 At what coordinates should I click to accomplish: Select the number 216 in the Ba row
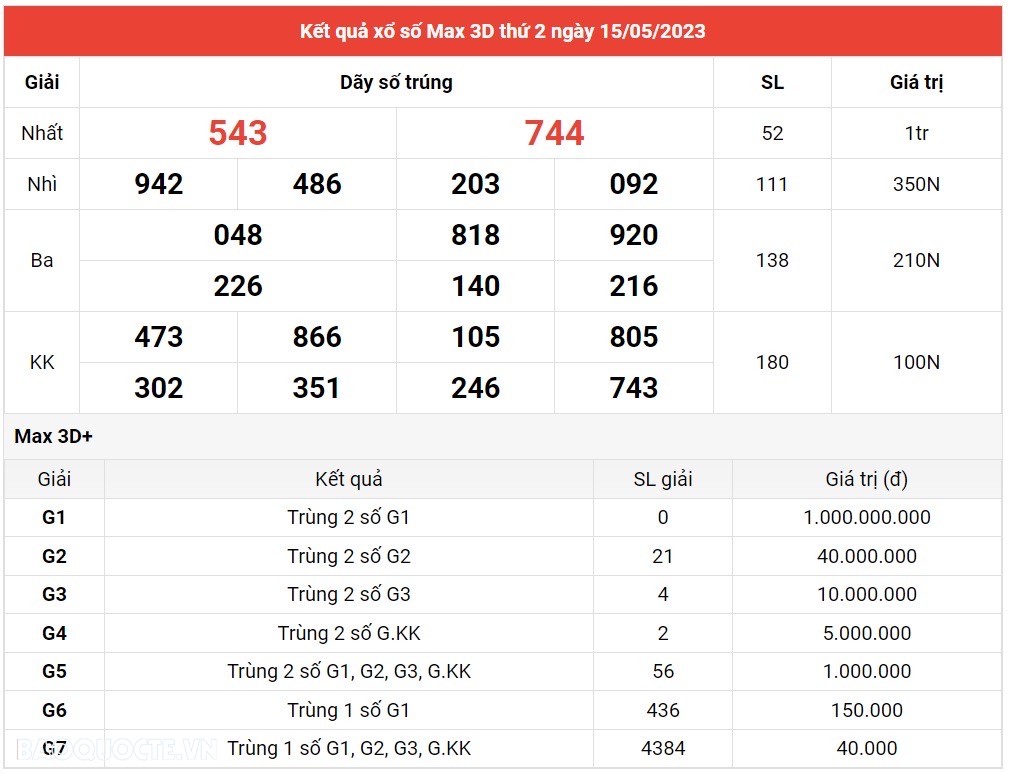pyautogui.click(x=634, y=286)
